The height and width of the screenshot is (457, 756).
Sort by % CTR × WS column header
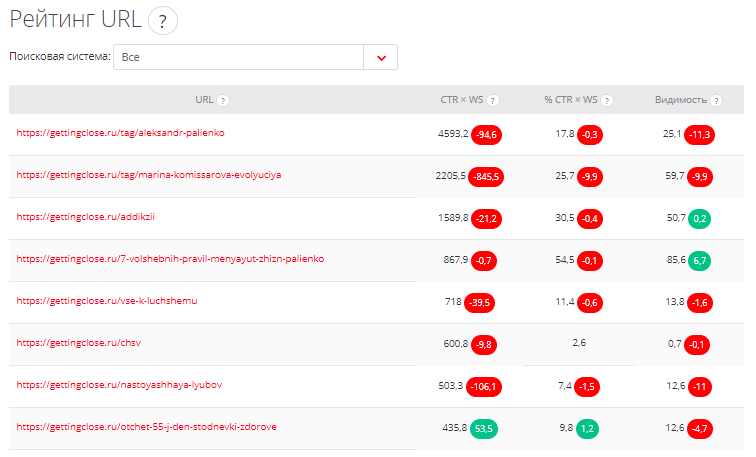pos(570,100)
